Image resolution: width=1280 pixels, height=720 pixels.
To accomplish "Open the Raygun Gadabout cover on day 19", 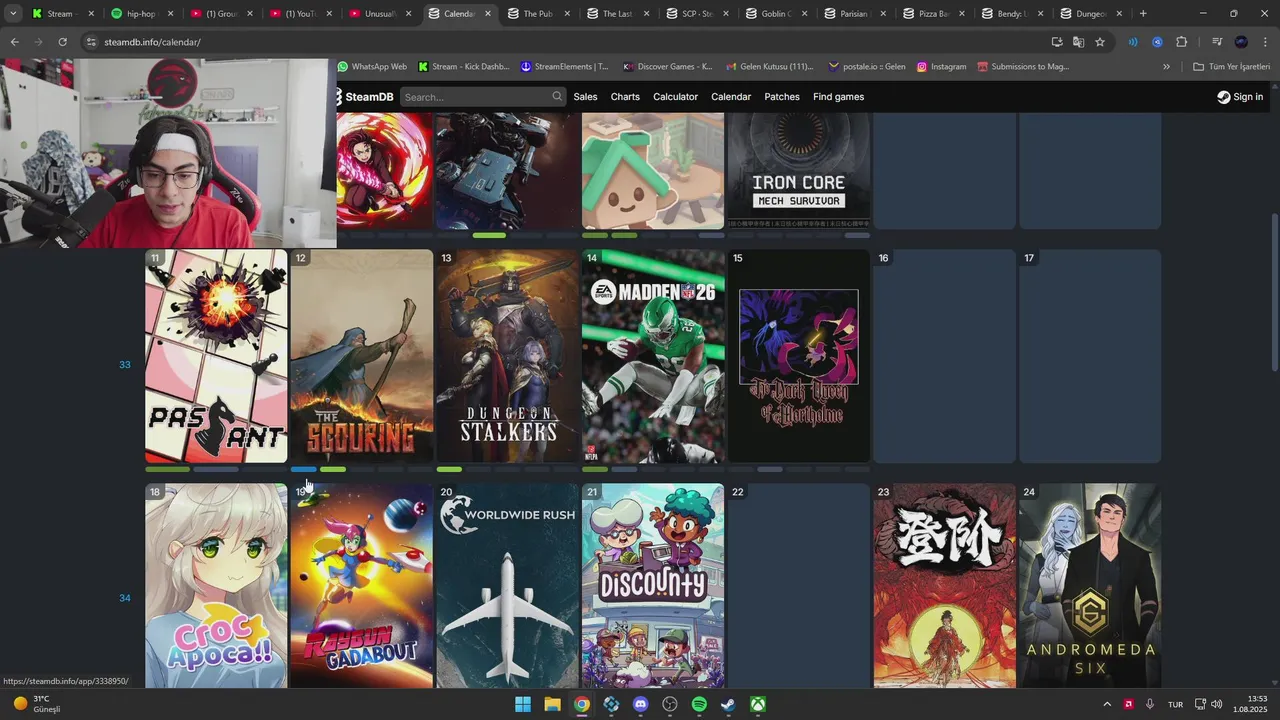I will [362, 586].
